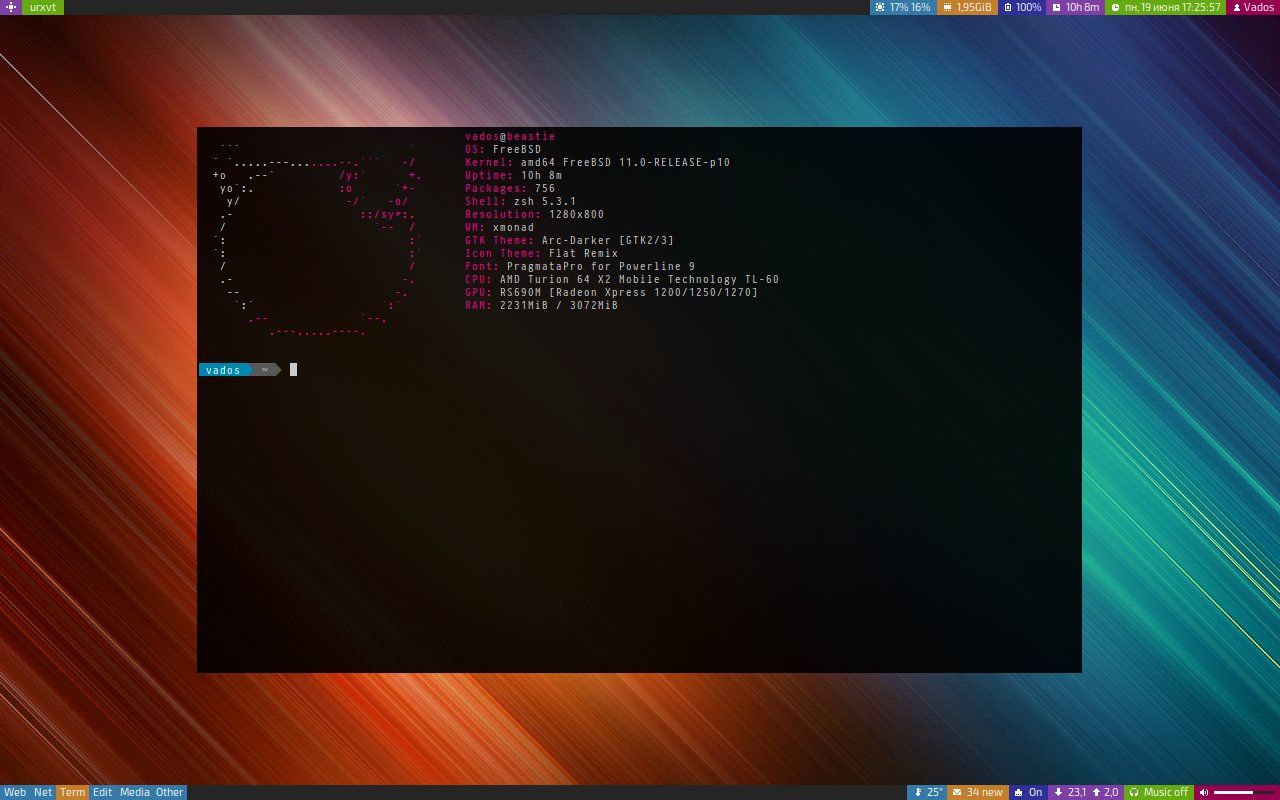The image size is (1280, 800).
Task: Click vados@beastie header in terminal
Action: click(x=510, y=136)
